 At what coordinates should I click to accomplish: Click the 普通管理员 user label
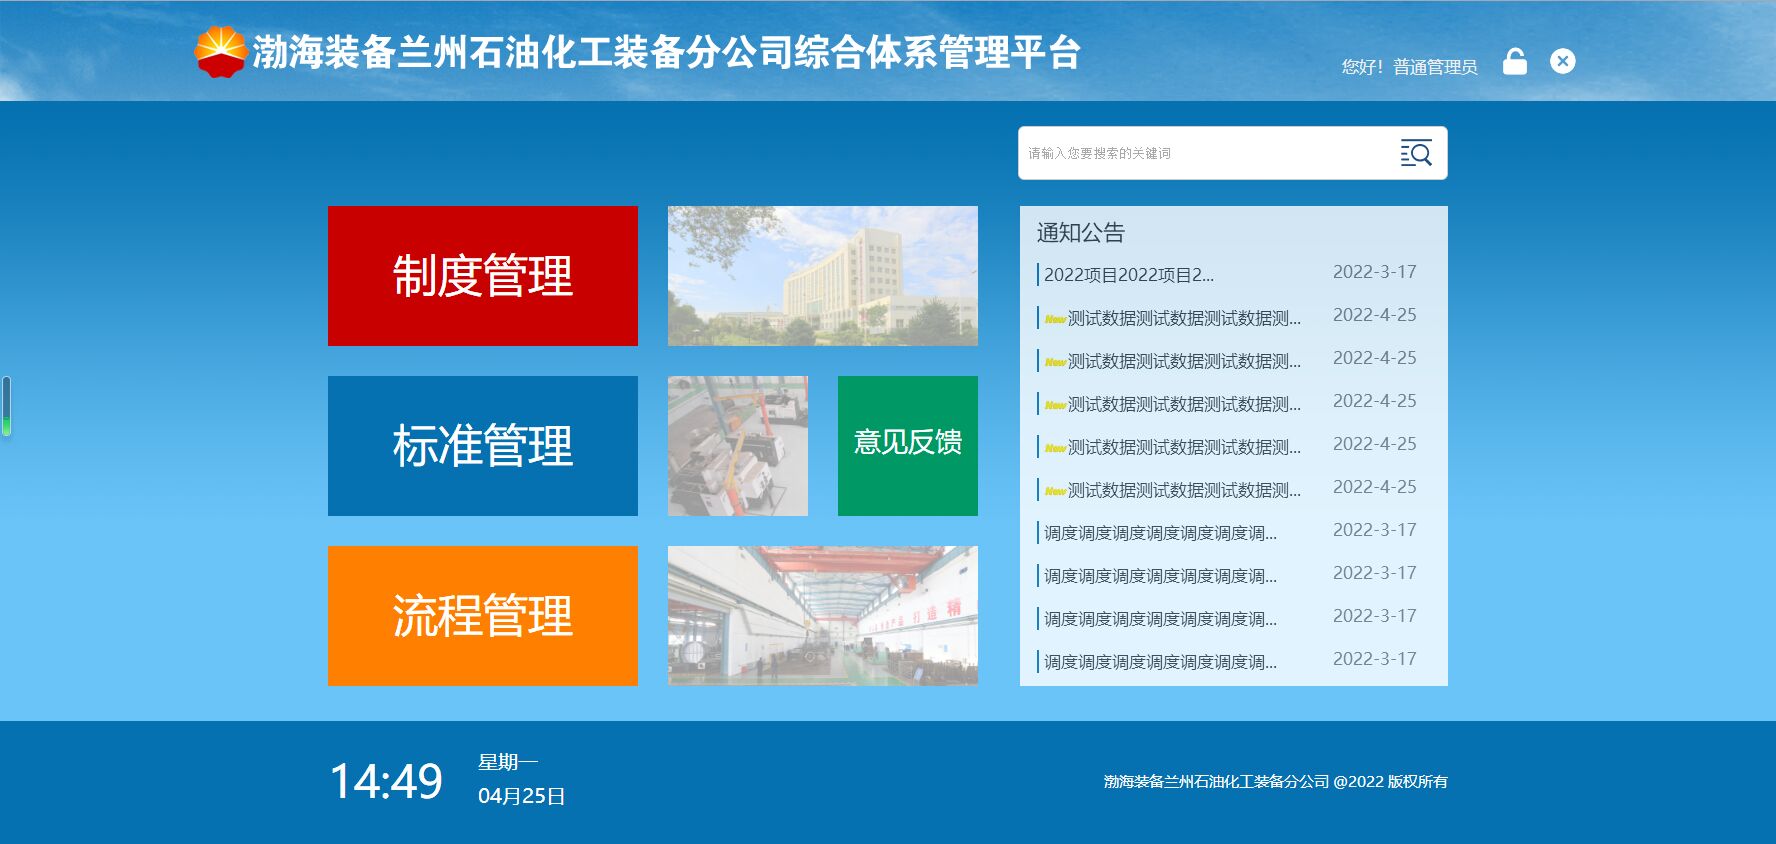[1434, 67]
